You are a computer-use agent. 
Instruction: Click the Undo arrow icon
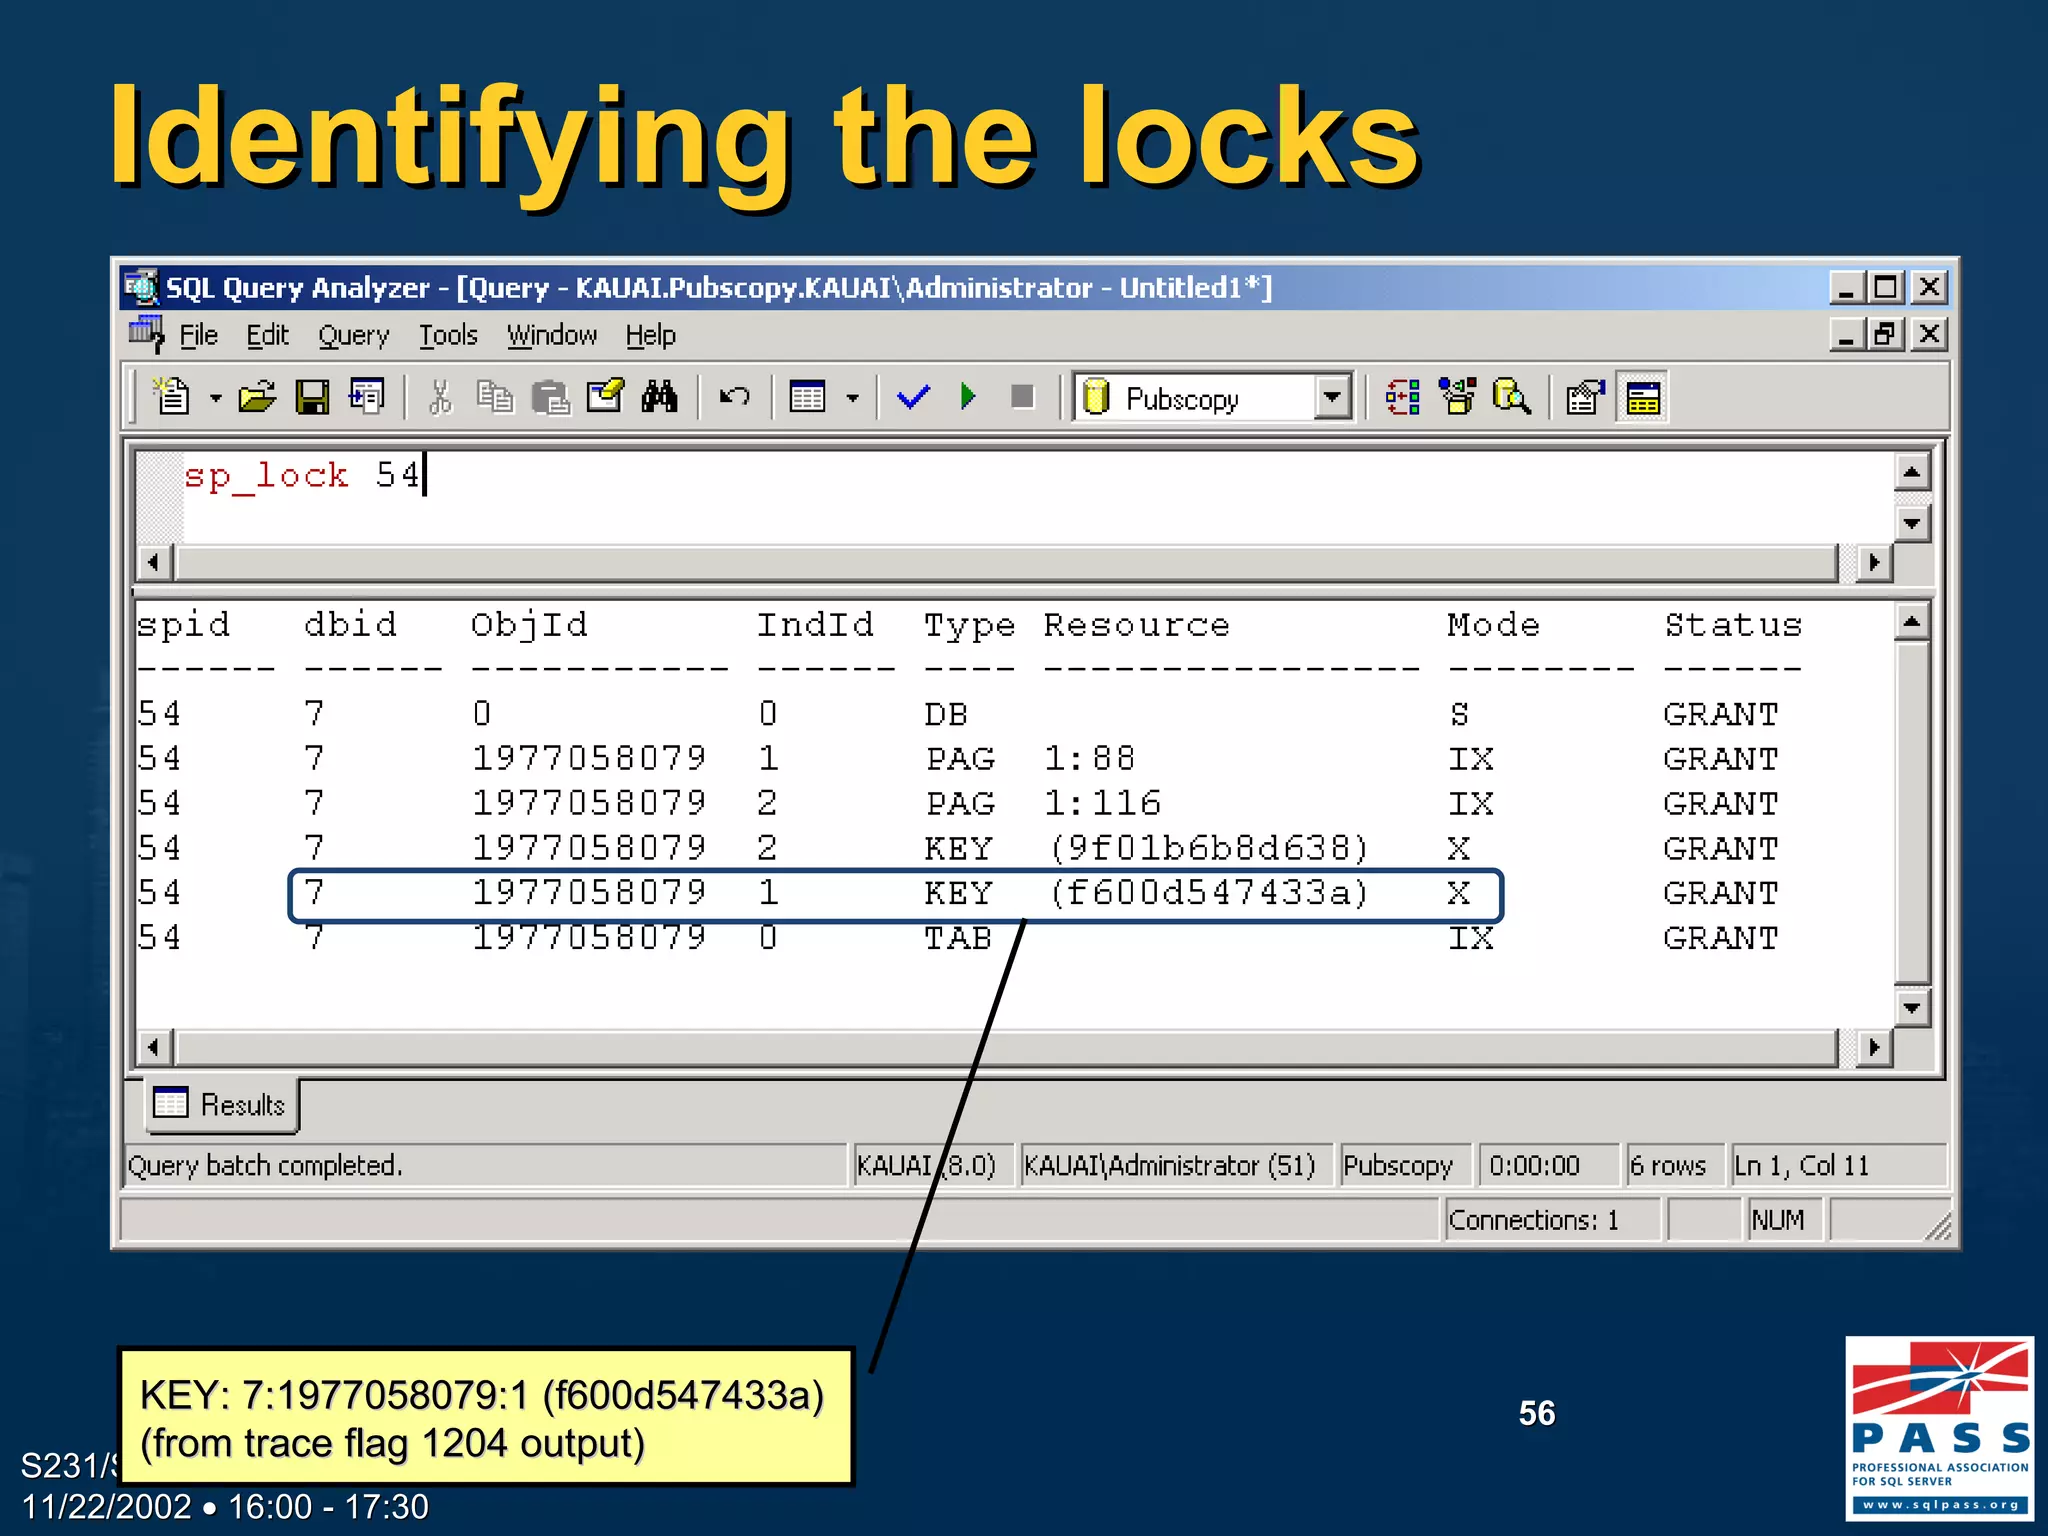tap(734, 397)
